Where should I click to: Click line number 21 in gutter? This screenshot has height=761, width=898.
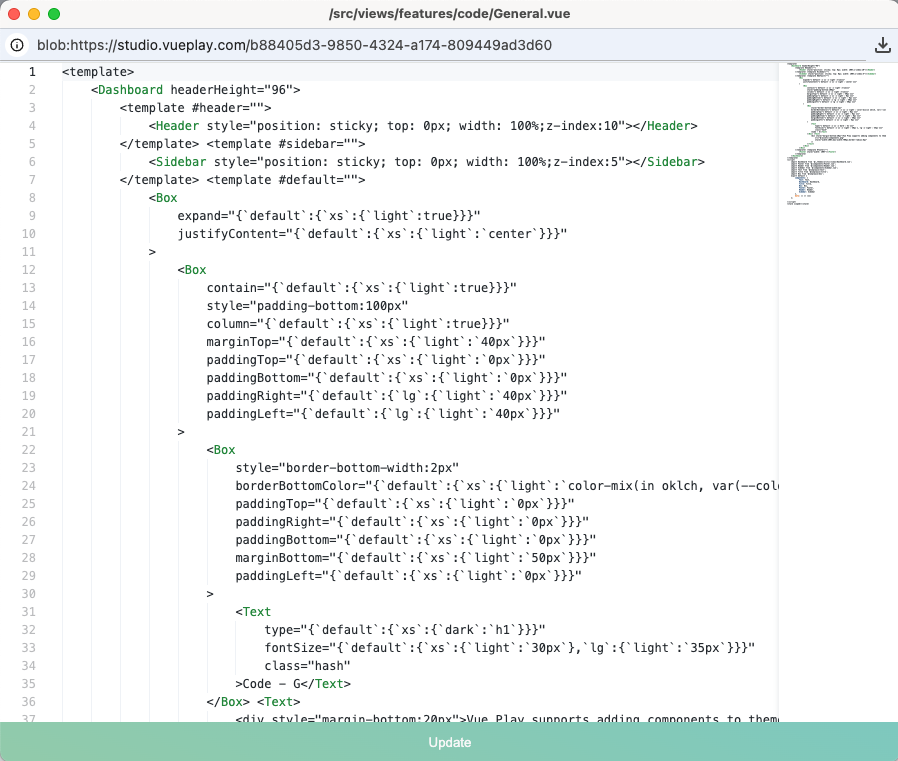pyautogui.click(x=29, y=432)
